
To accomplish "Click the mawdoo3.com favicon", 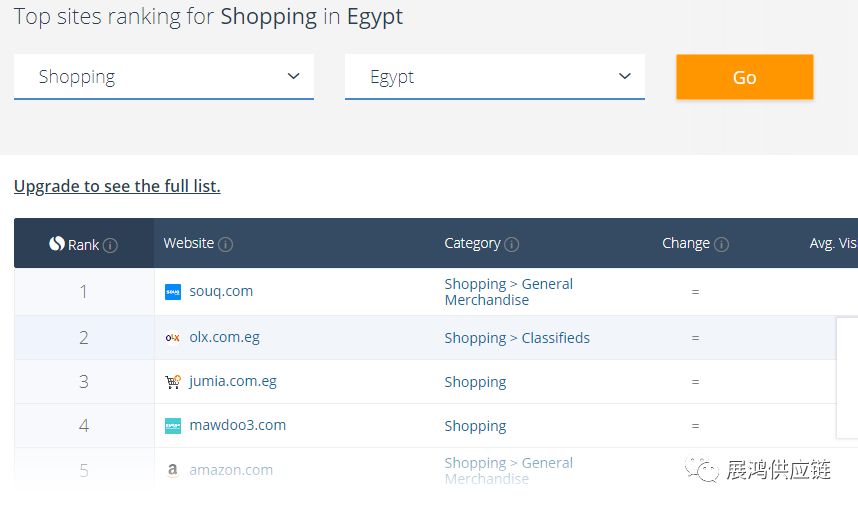I will point(173,426).
